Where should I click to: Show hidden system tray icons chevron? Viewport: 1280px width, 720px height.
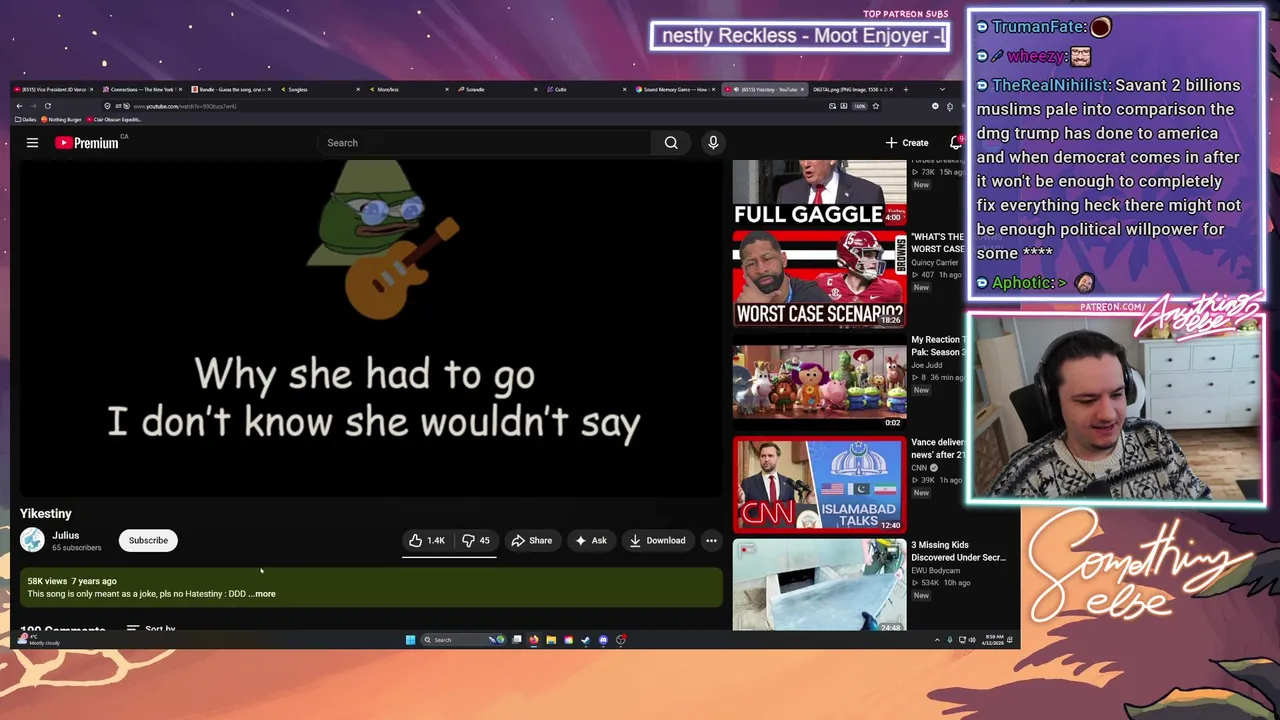pos(937,640)
